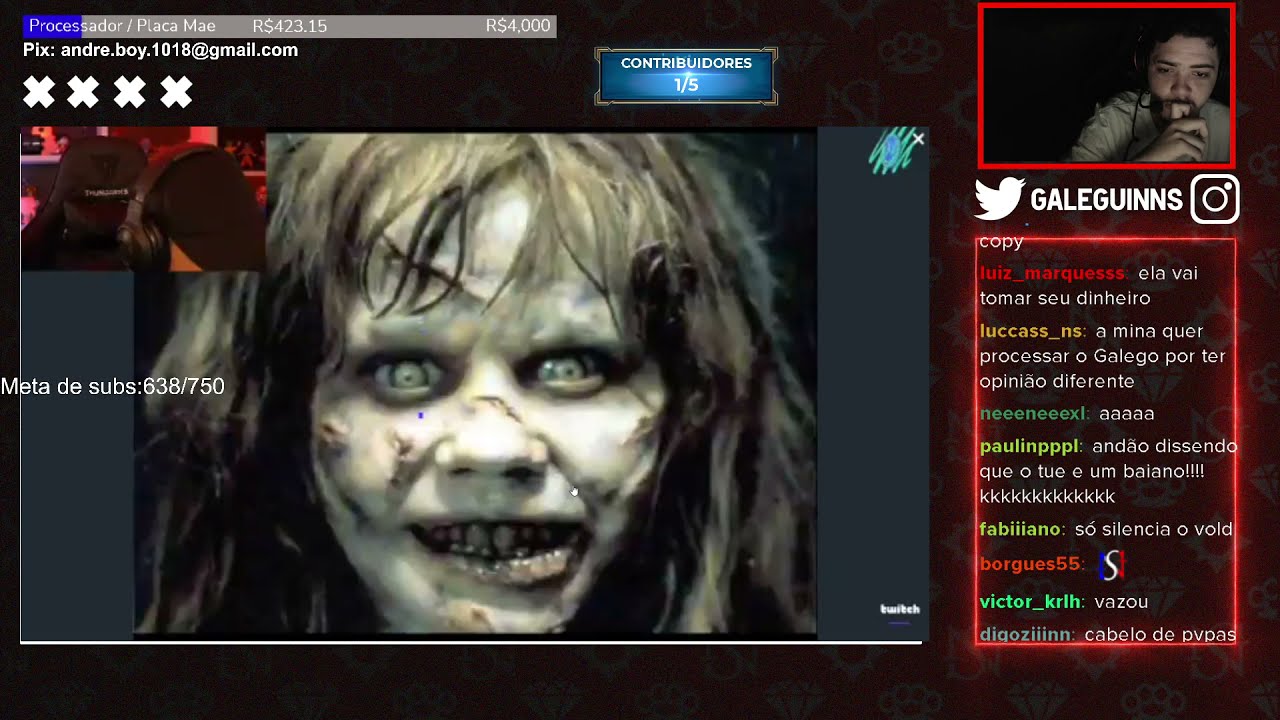Viewport: 1280px width, 720px height.
Task: Click the Twitter bird icon
Action: (x=999, y=199)
